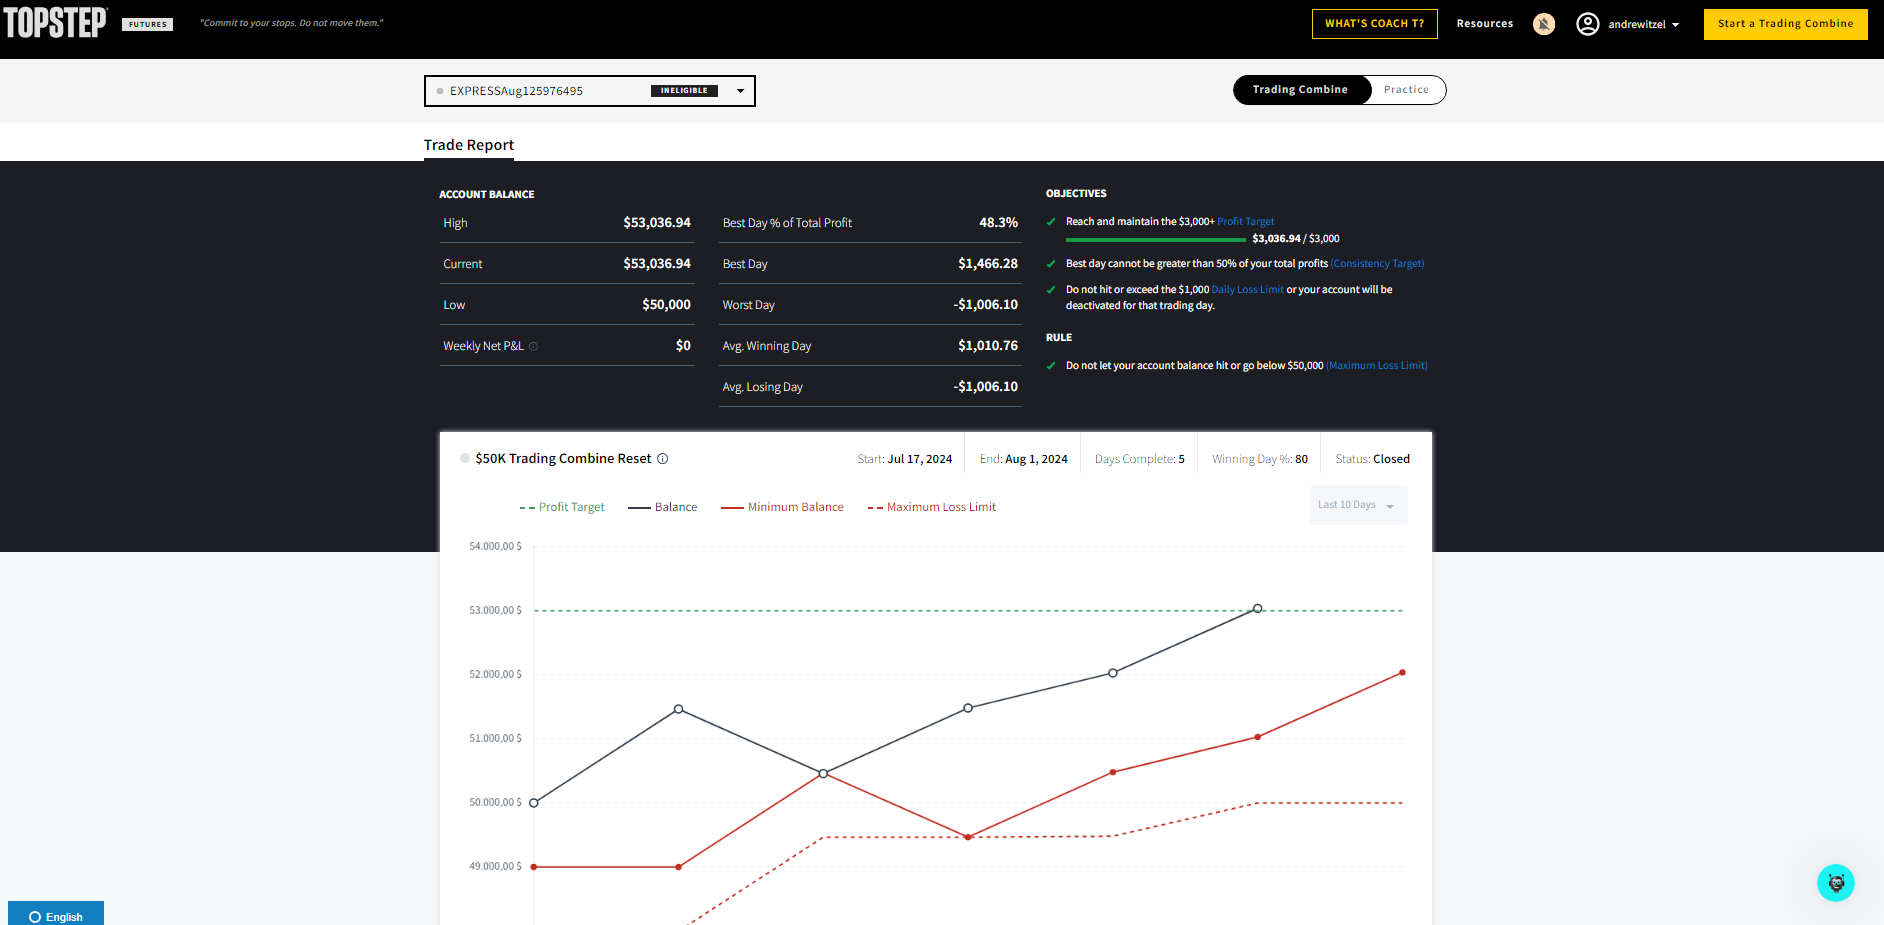The image size is (1884, 925).
Task: Click info icon beside $50K Trading Combine Reset
Action: pos(662,459)
